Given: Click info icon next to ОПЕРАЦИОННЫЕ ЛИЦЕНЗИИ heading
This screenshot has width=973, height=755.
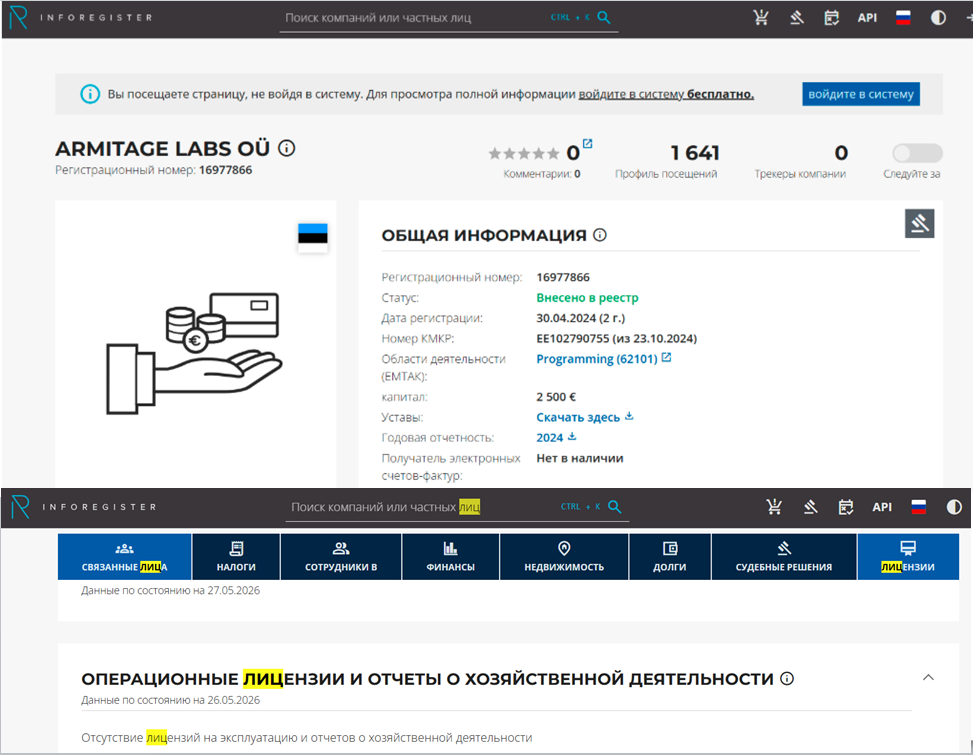Looking at the screenshot, I should pos(787,678).
